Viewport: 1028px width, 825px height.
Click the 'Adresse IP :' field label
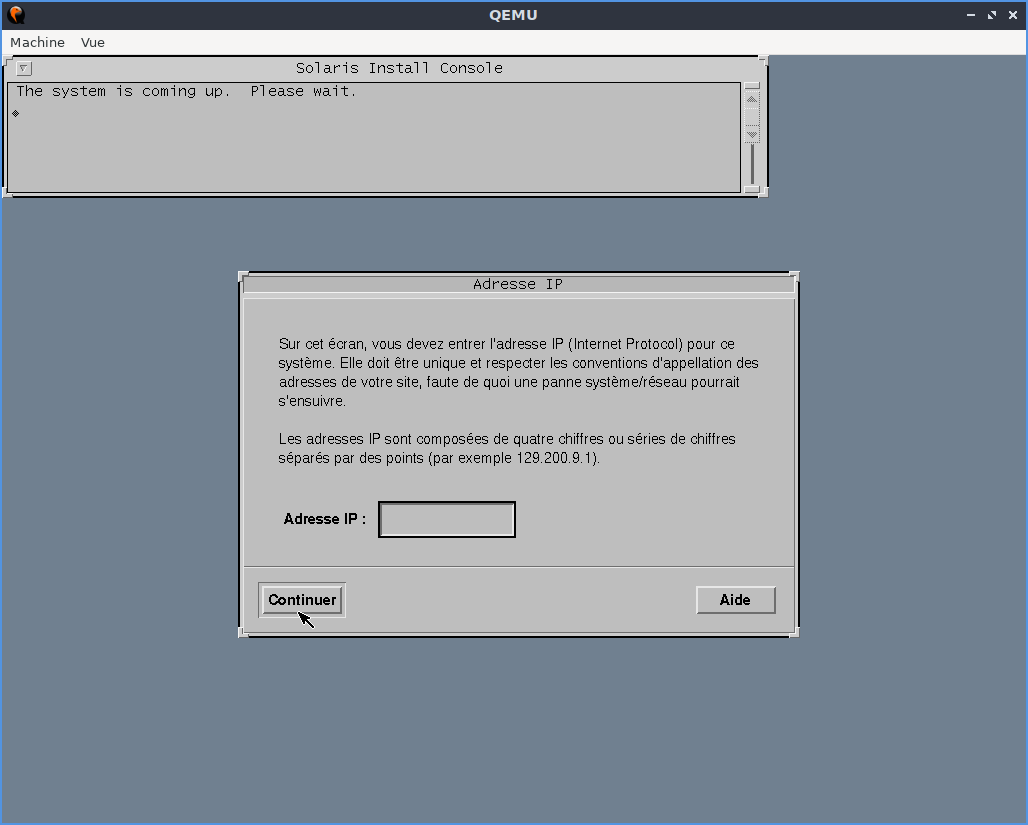point(325,519)
